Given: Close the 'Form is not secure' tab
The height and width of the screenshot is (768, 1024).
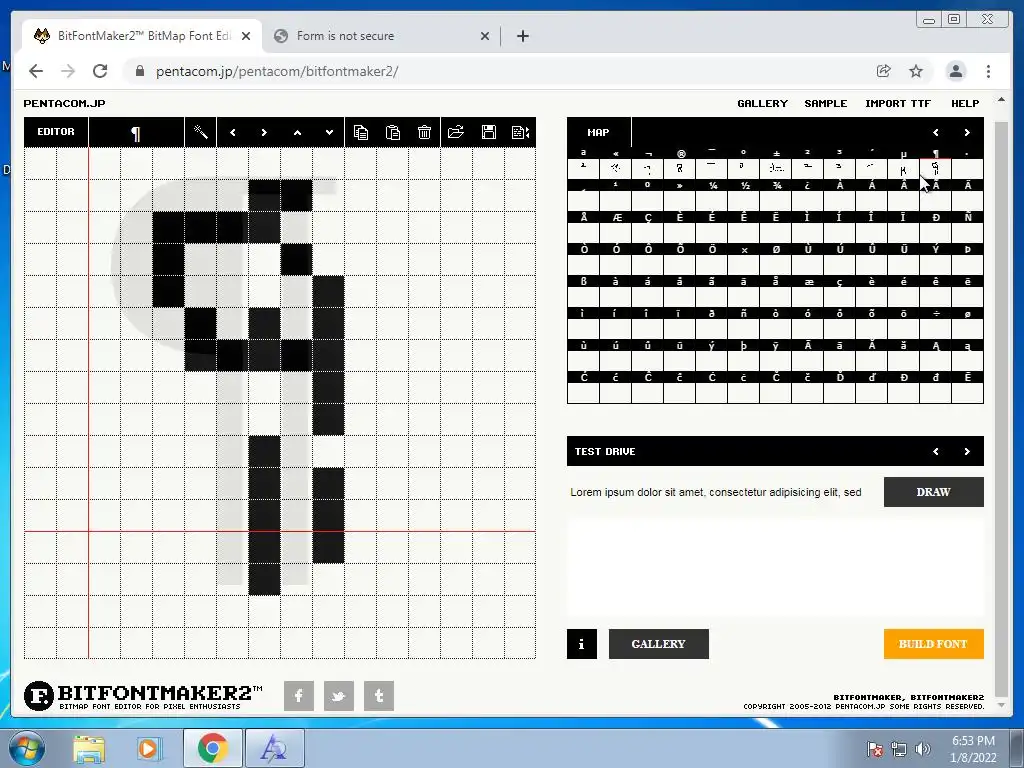Looking at the screenshot, I should click(485, 36).
